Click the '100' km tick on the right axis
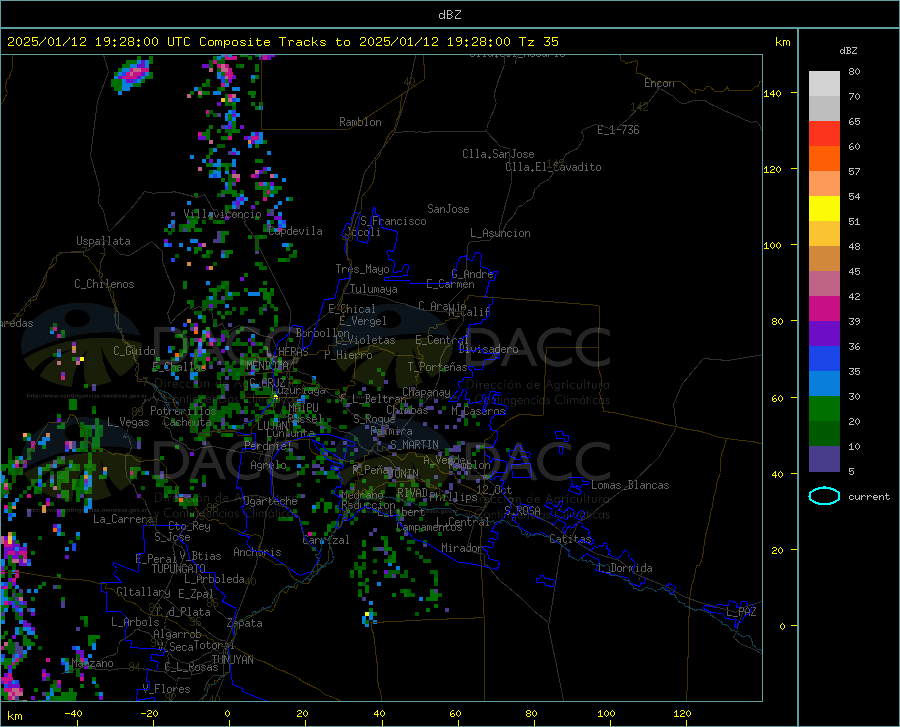Screen dimensions: 900x727 pos(772,245)
